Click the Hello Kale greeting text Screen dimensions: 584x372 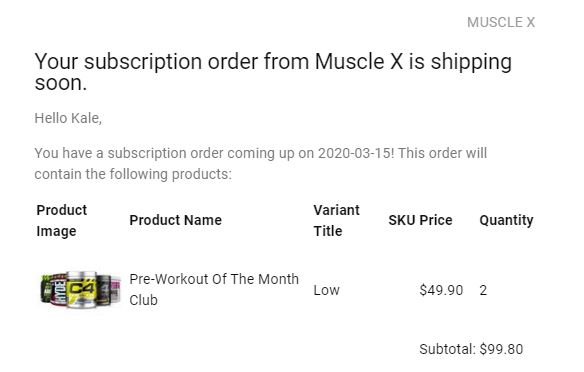pyautogui.click(x=68, y=118)
